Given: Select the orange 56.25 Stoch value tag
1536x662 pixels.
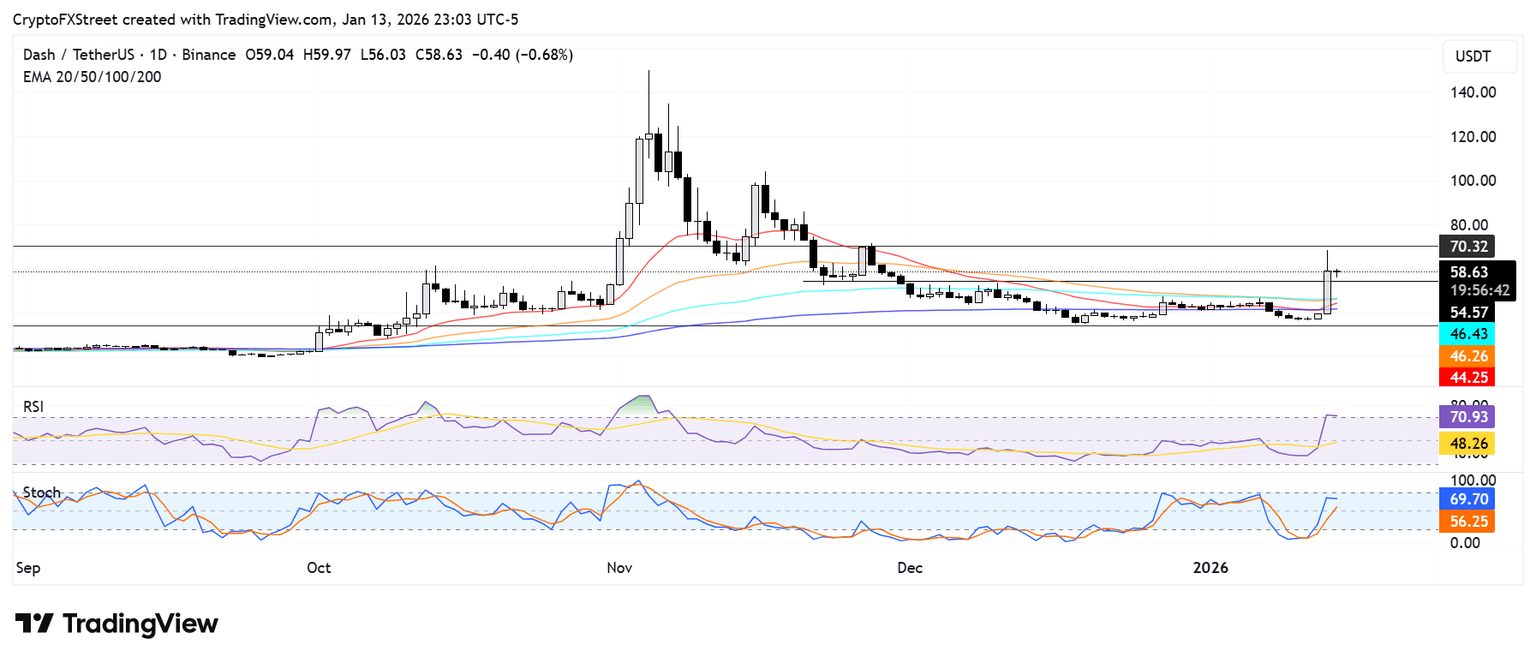Looking at the screenshot, I should click(x=1468, y=521).
